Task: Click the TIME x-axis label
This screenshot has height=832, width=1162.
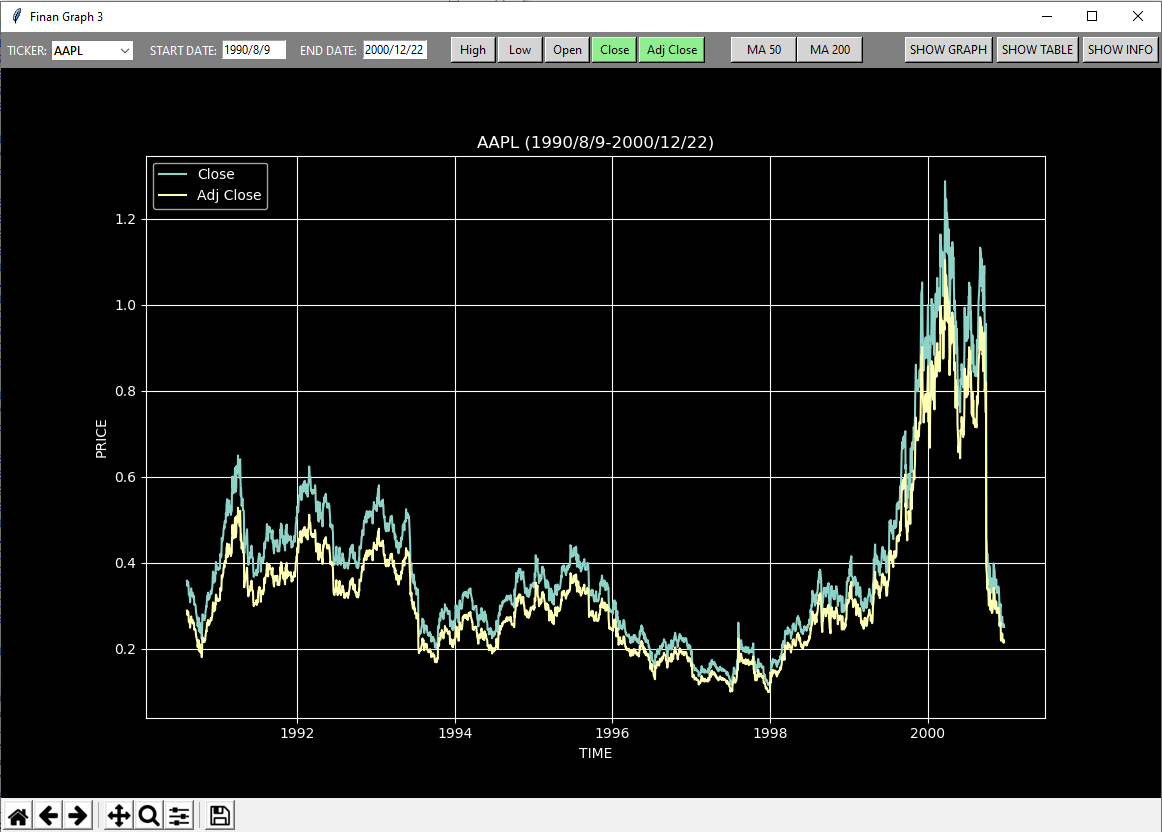Action: point(595,753)
